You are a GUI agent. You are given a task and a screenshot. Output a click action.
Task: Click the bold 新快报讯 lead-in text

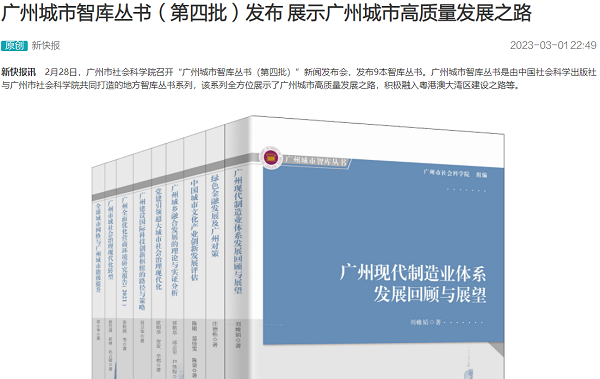click(18, 72)
